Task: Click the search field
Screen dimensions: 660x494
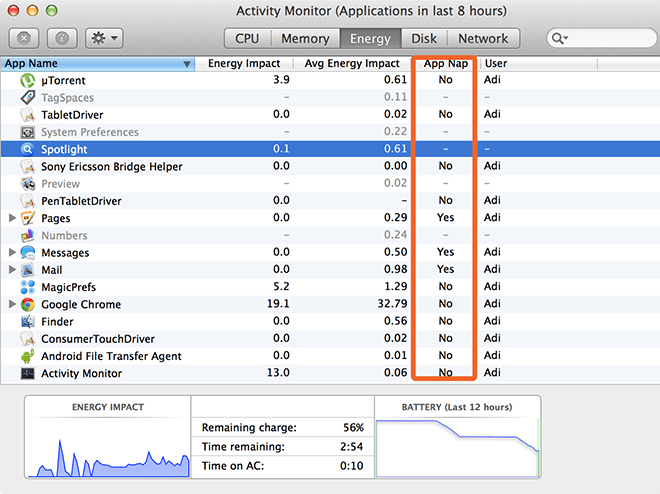Action: point(602,38)
